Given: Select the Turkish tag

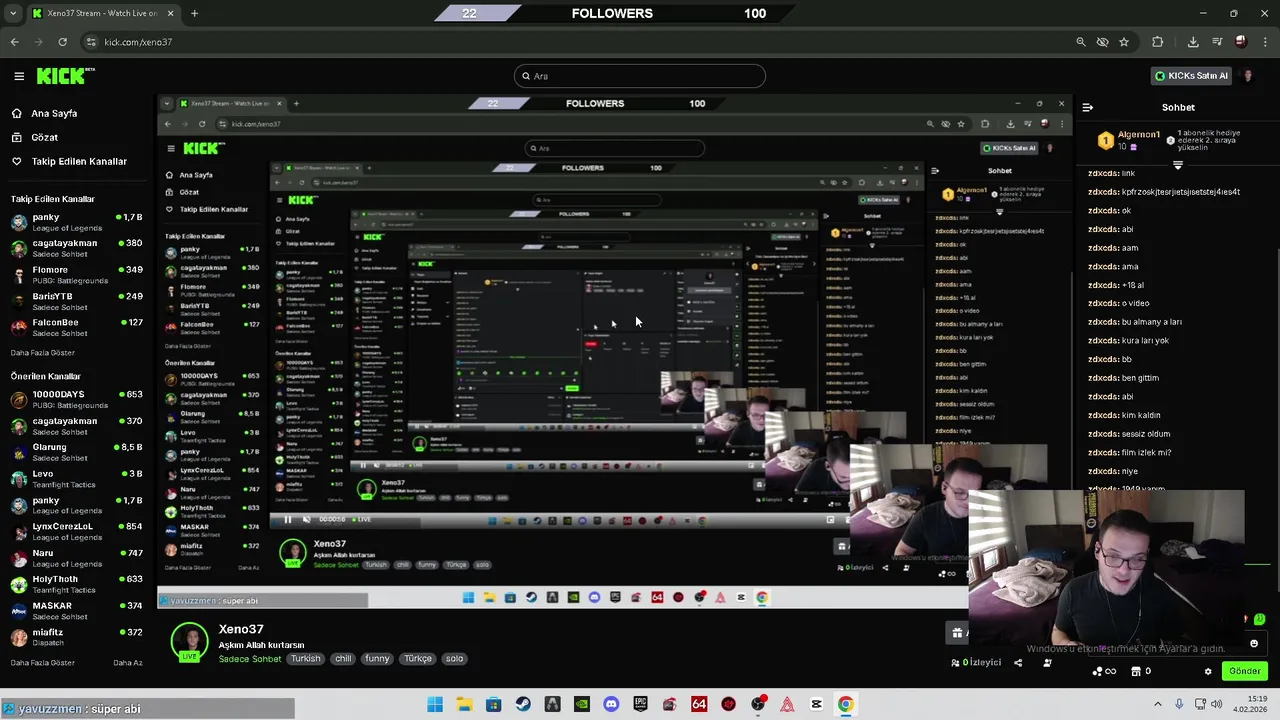Looking at the screenshot, I should click(x=306, y=659).
